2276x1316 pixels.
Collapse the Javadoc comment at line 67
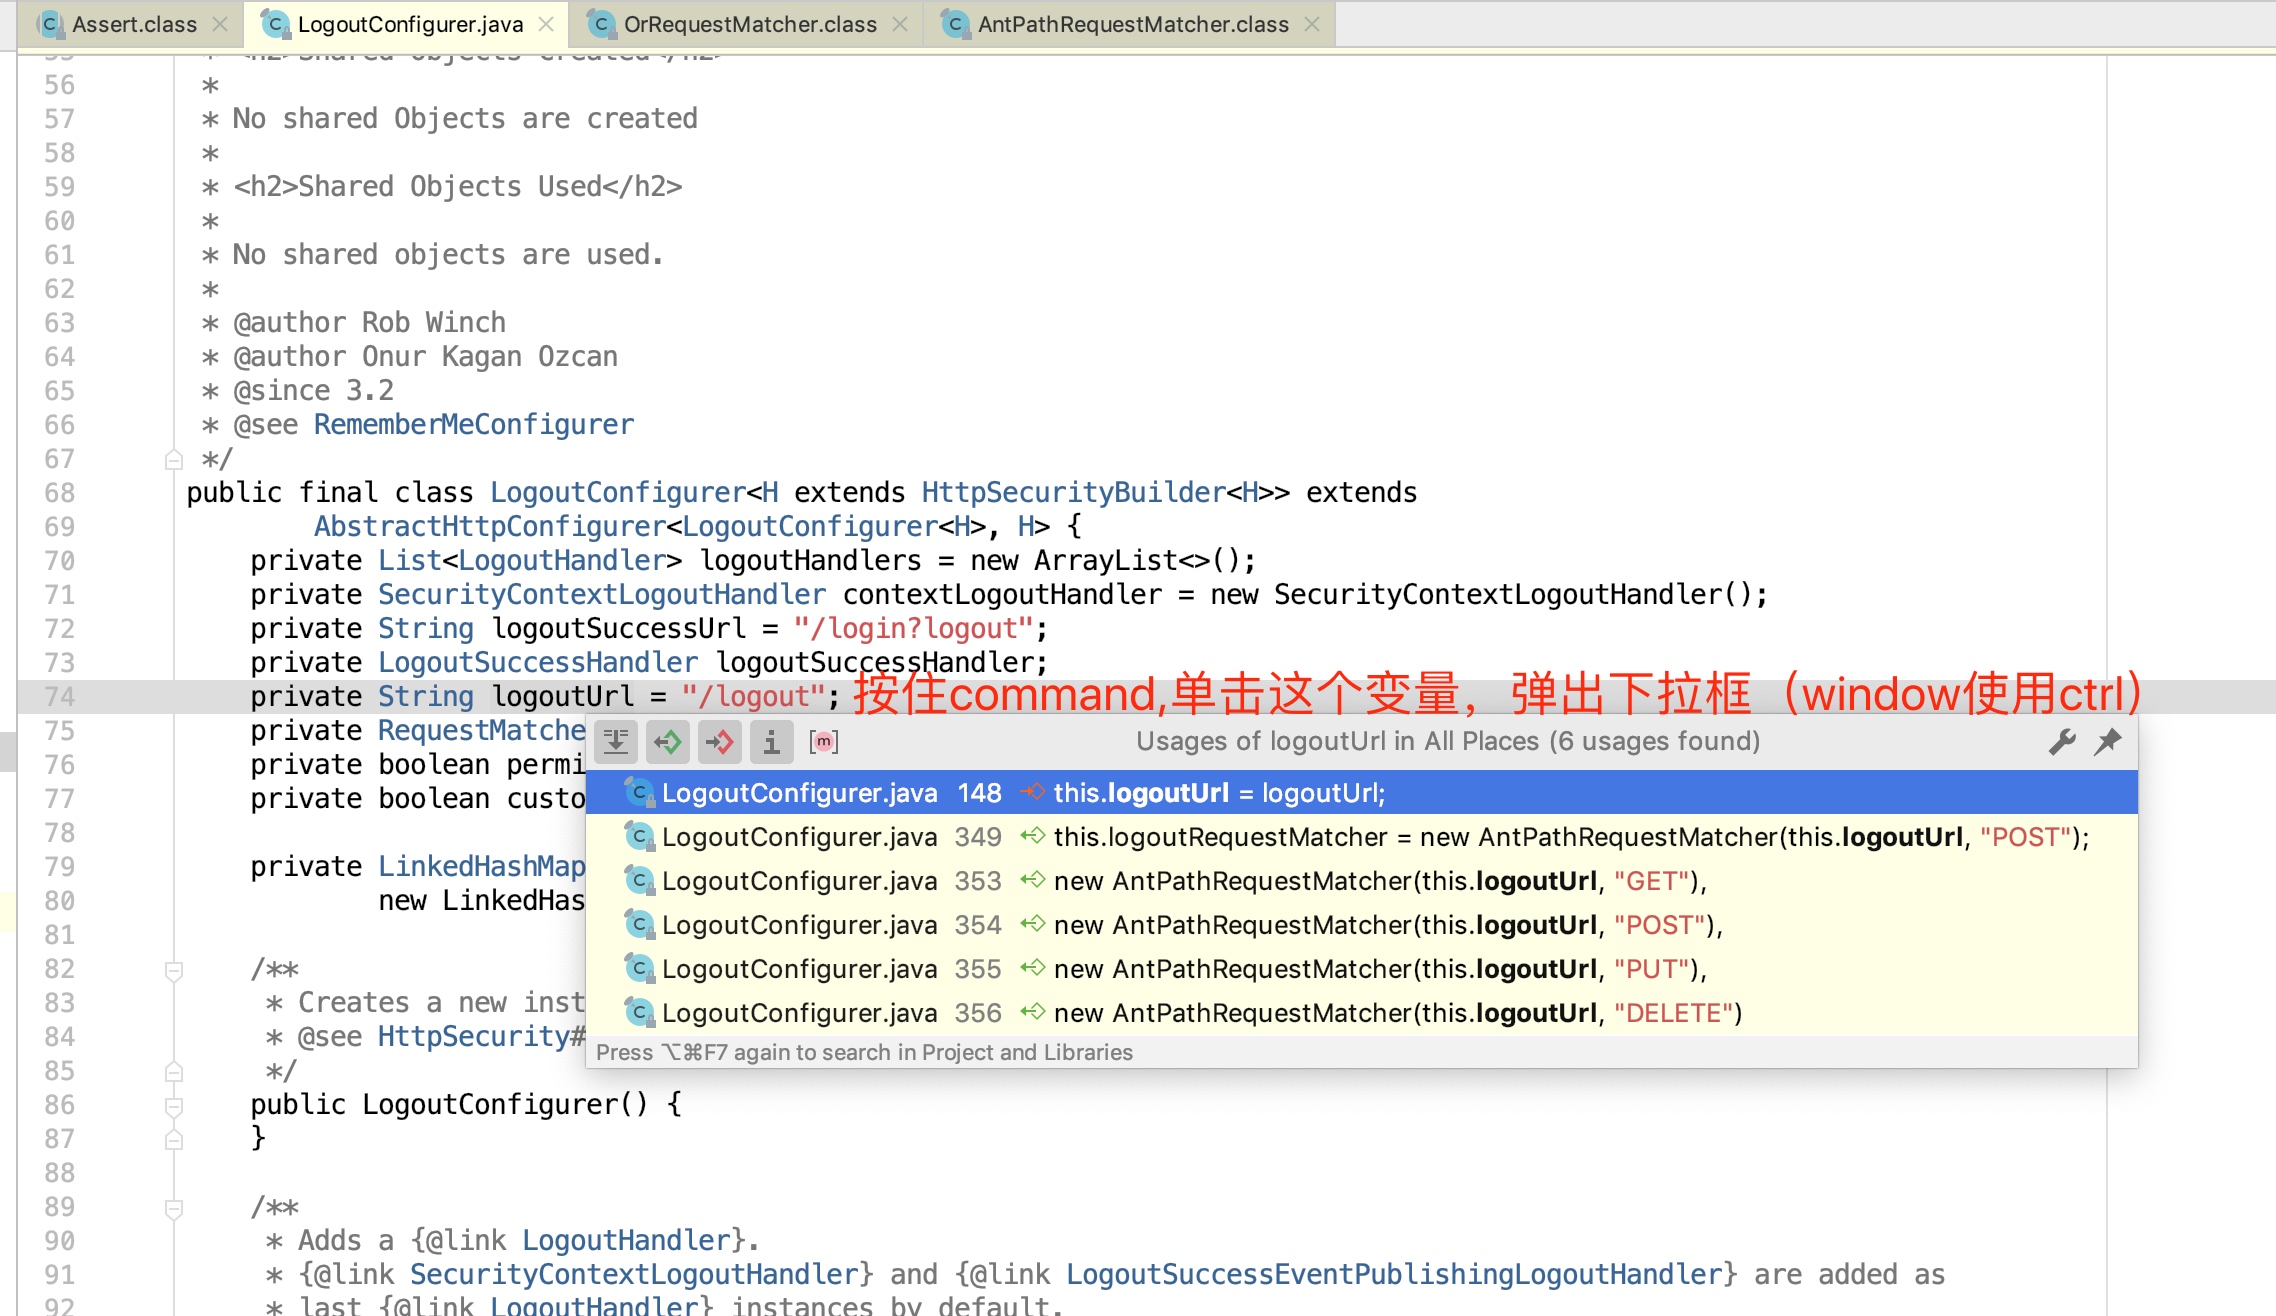click(x=172, y=458)
